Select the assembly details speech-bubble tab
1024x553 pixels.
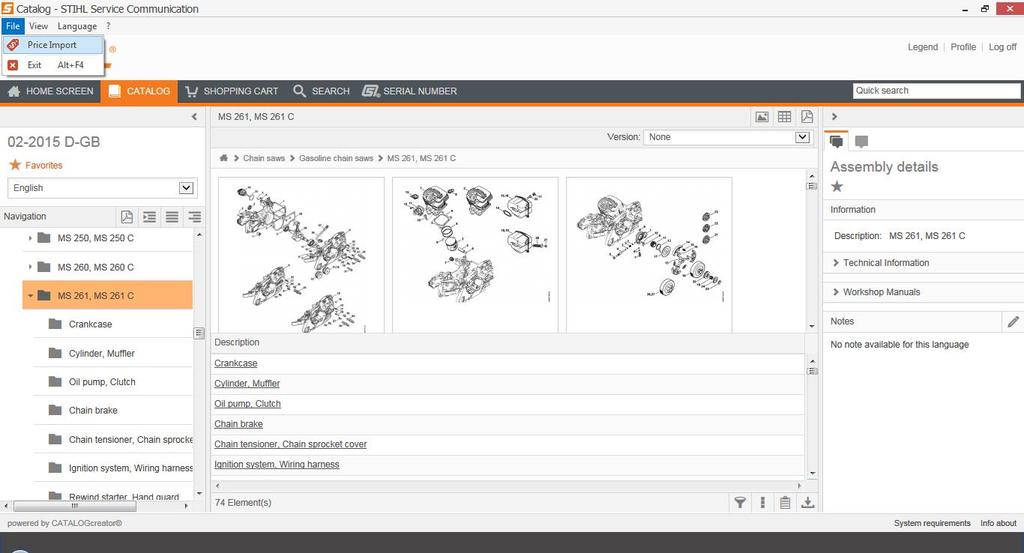tap(836, 141)
